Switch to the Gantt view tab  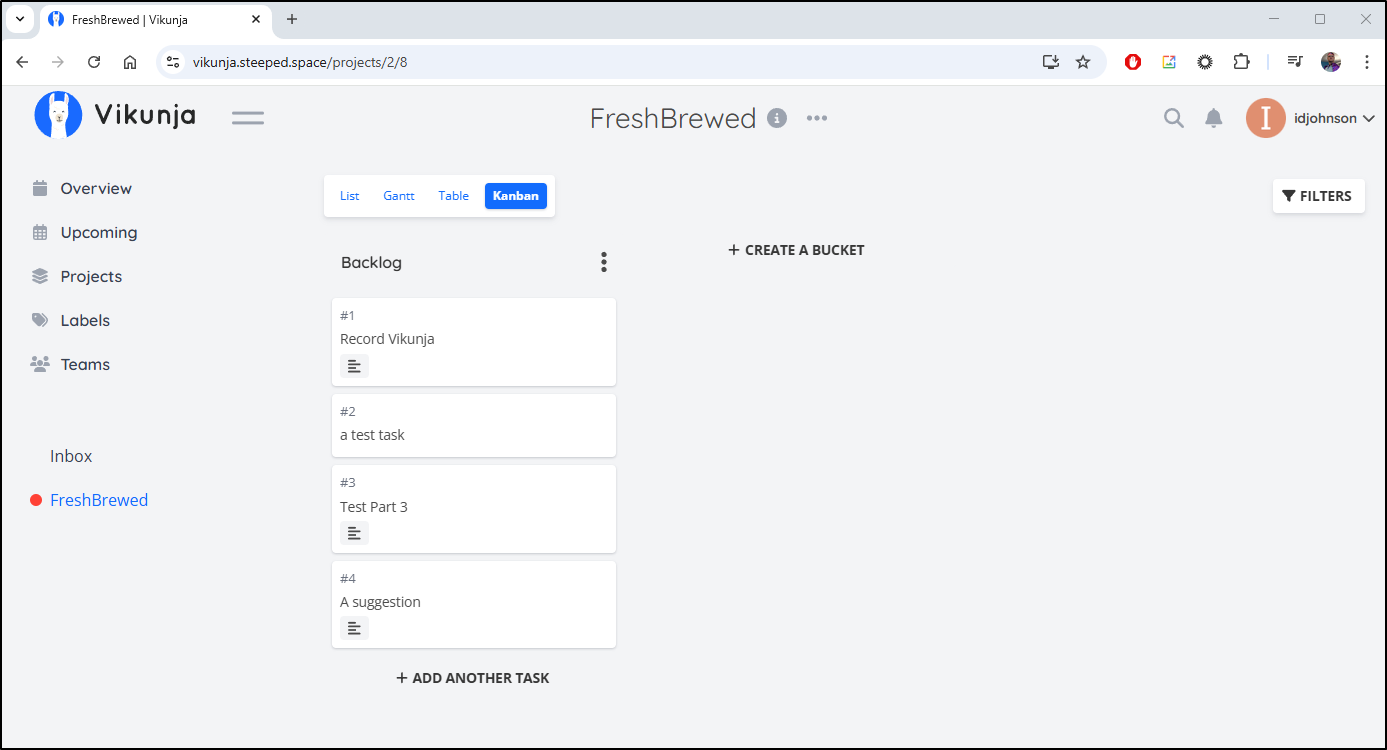tap(399, 196)
